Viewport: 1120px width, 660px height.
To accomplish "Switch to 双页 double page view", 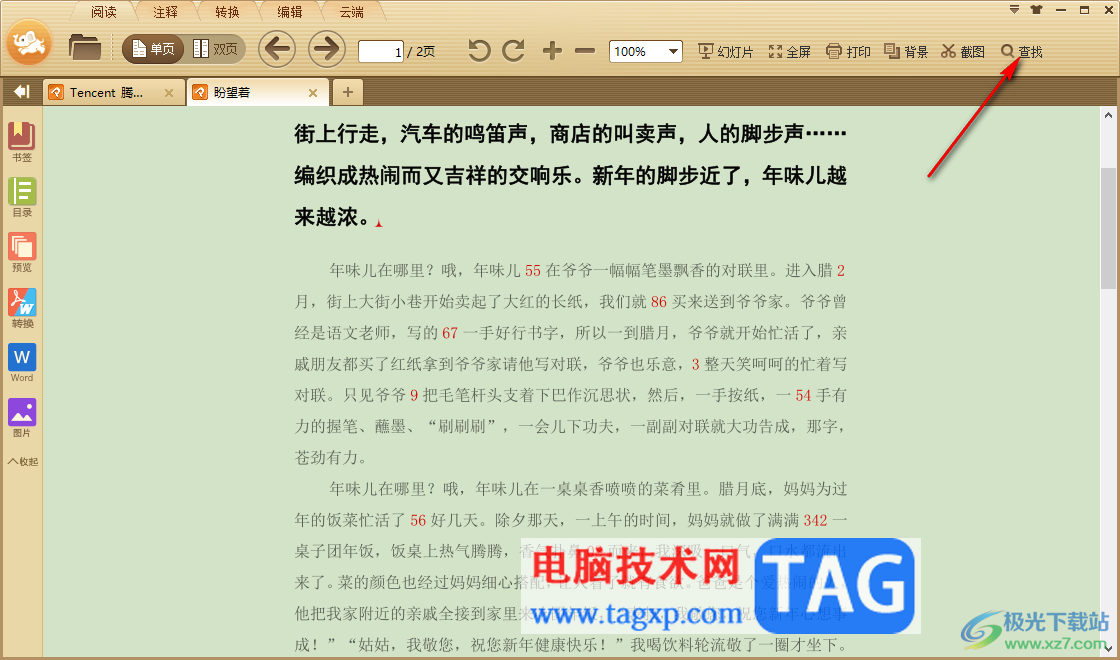I will click(x=215, y=49).
